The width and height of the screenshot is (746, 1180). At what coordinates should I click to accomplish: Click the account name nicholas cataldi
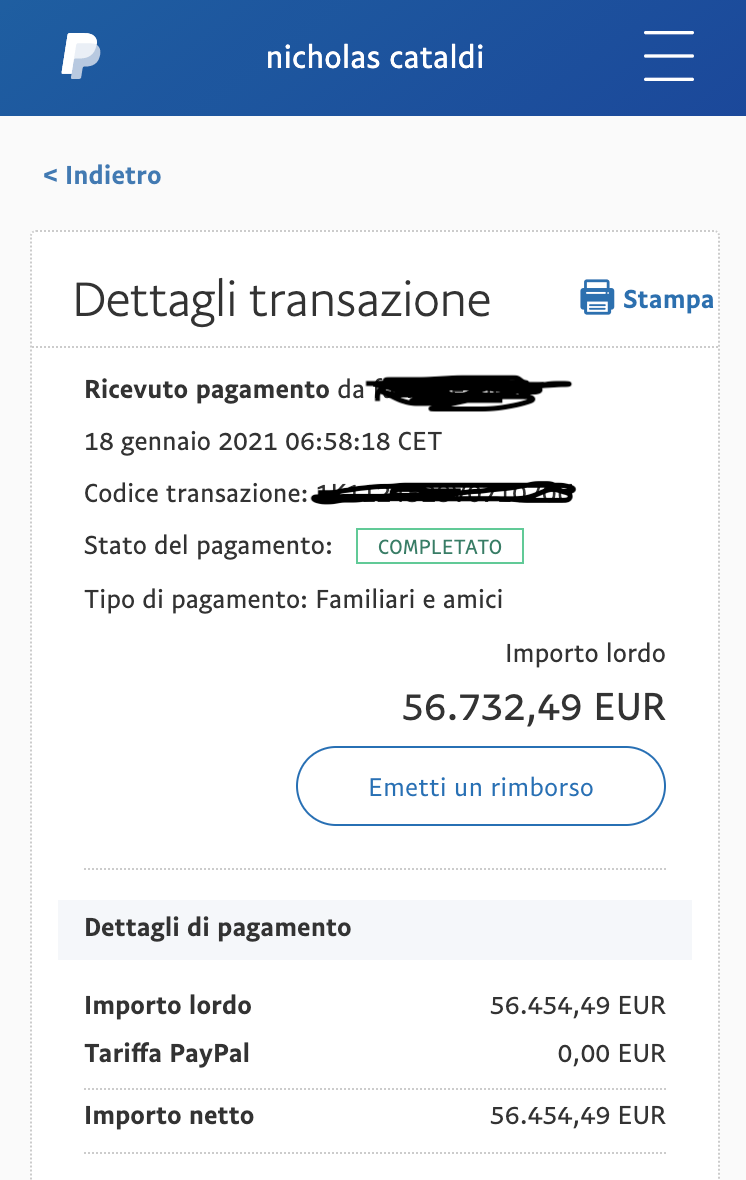pos(375,57)
